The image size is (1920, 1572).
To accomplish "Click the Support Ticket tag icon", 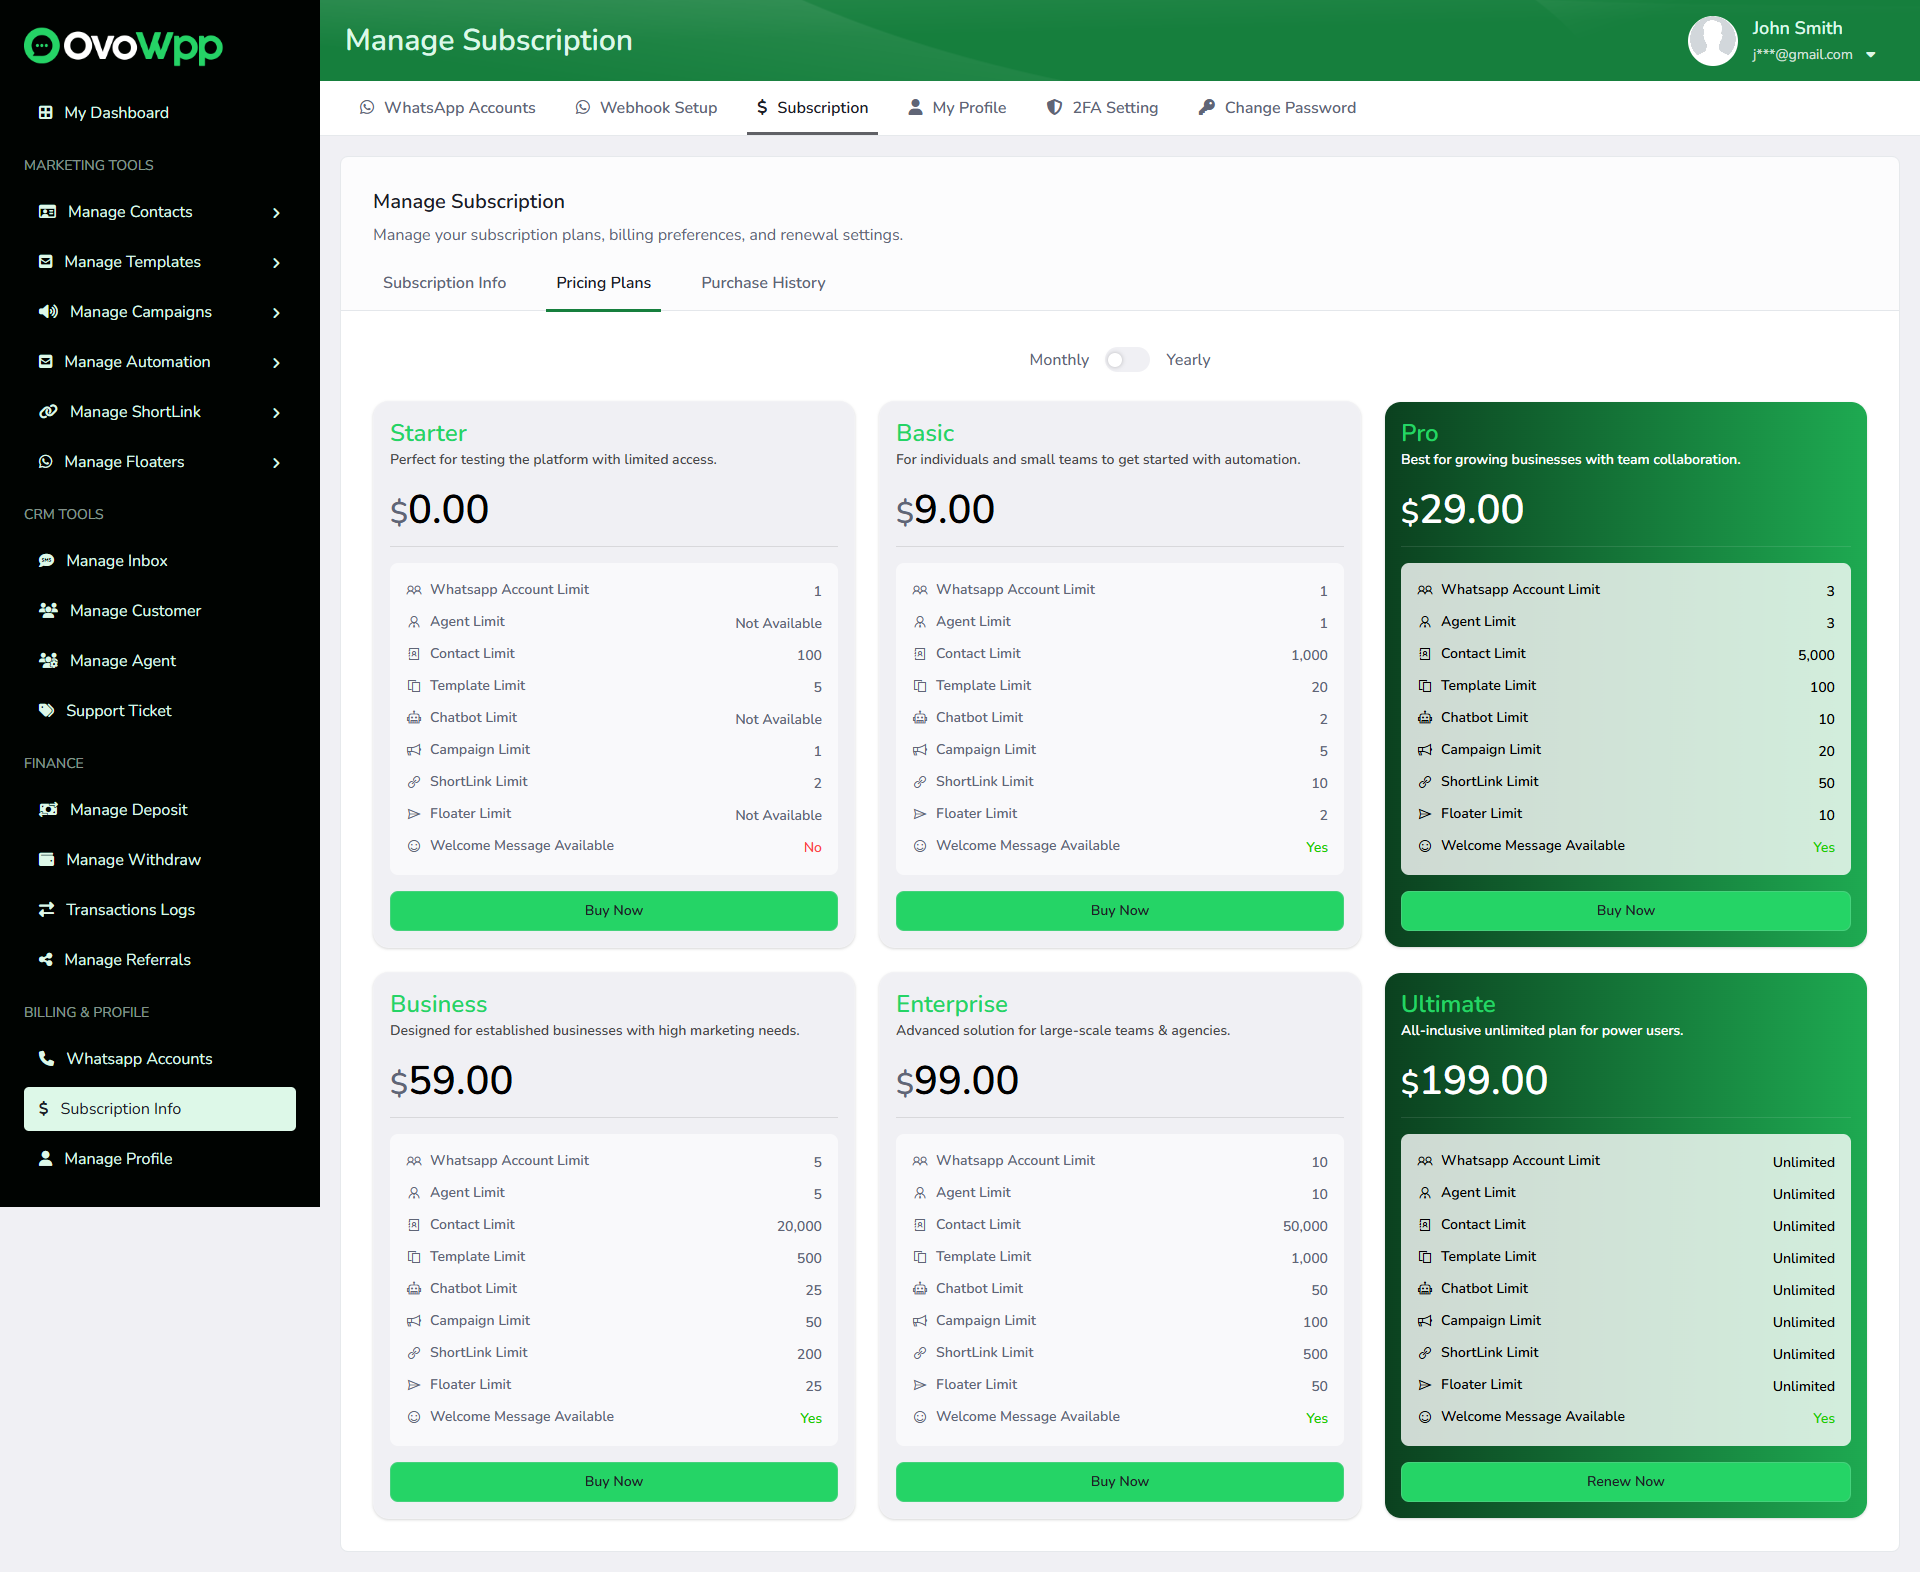I will point(46,711).
